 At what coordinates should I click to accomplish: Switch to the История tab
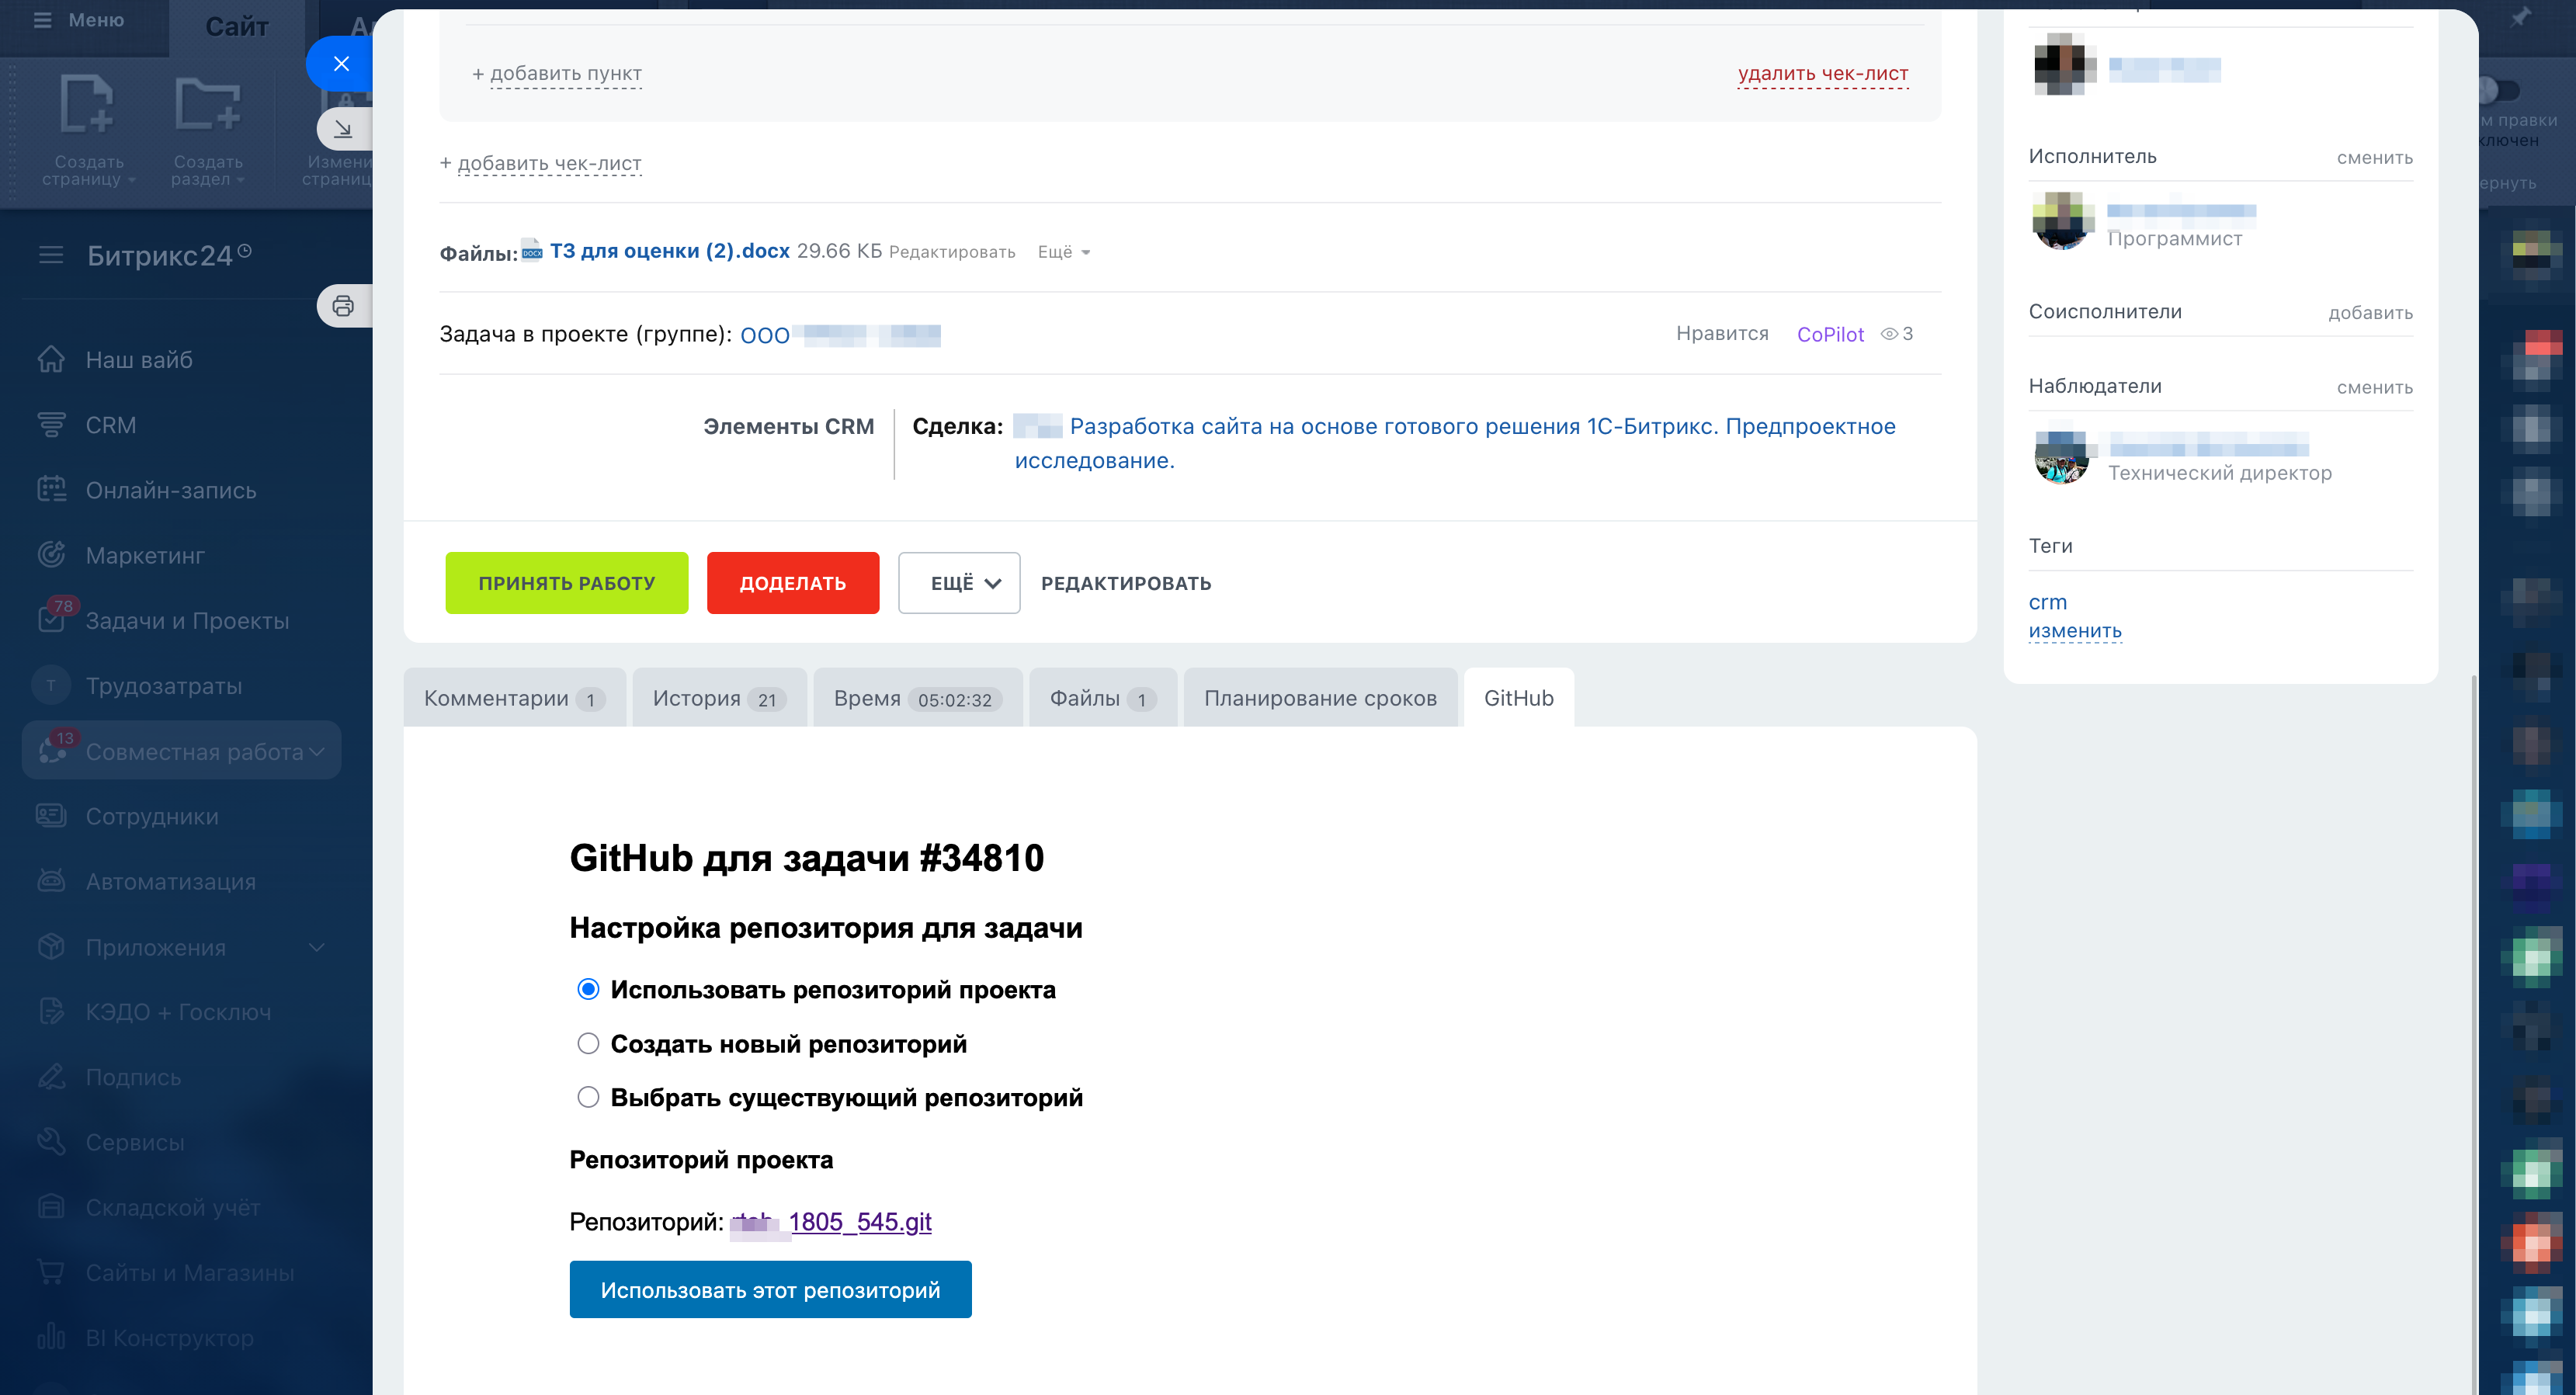coord(718,698)
